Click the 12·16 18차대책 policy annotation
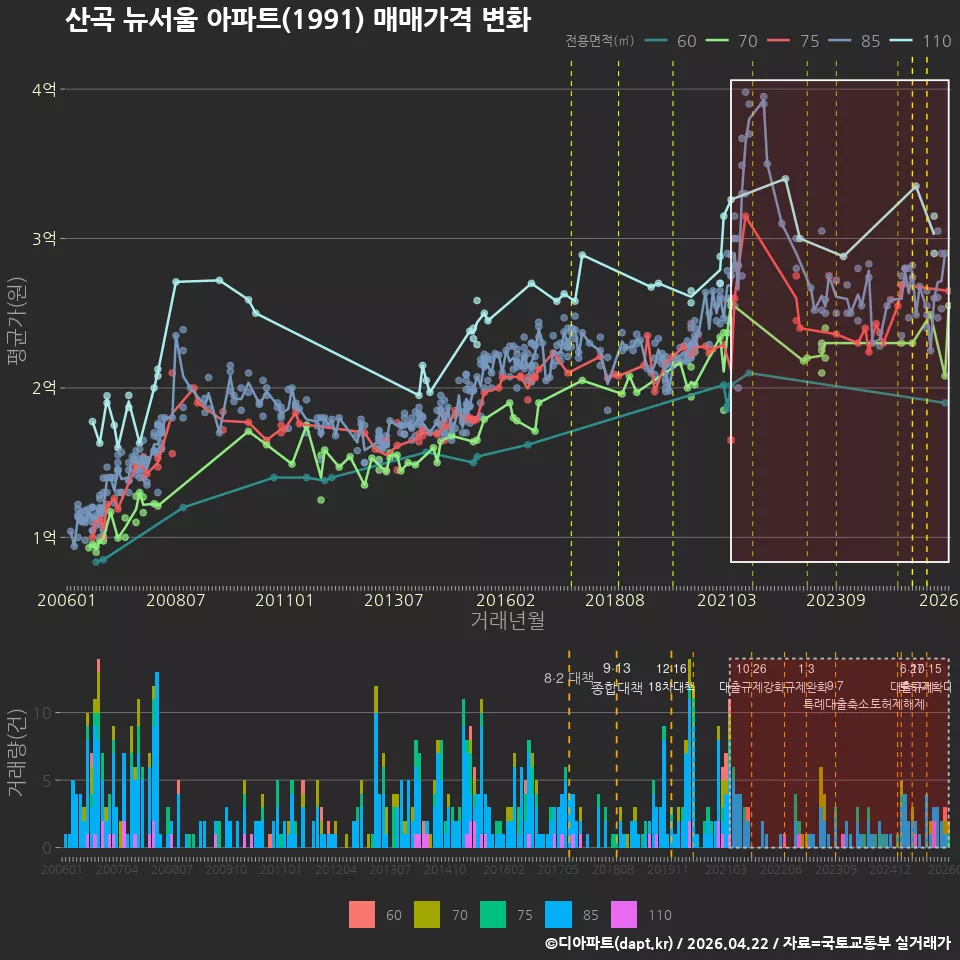 pyautogui.click(x=672, y=678)
